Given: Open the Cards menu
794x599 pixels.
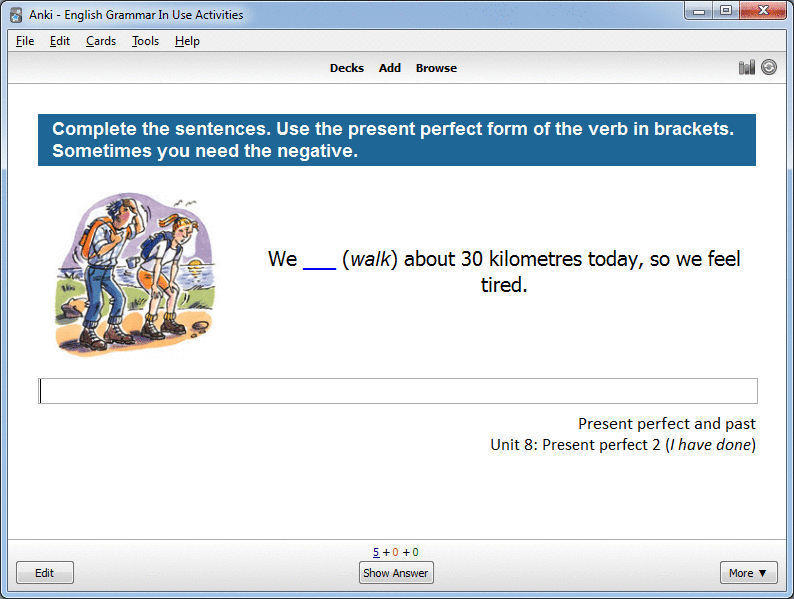Looking at the screenshot, I should click(101, 41).
